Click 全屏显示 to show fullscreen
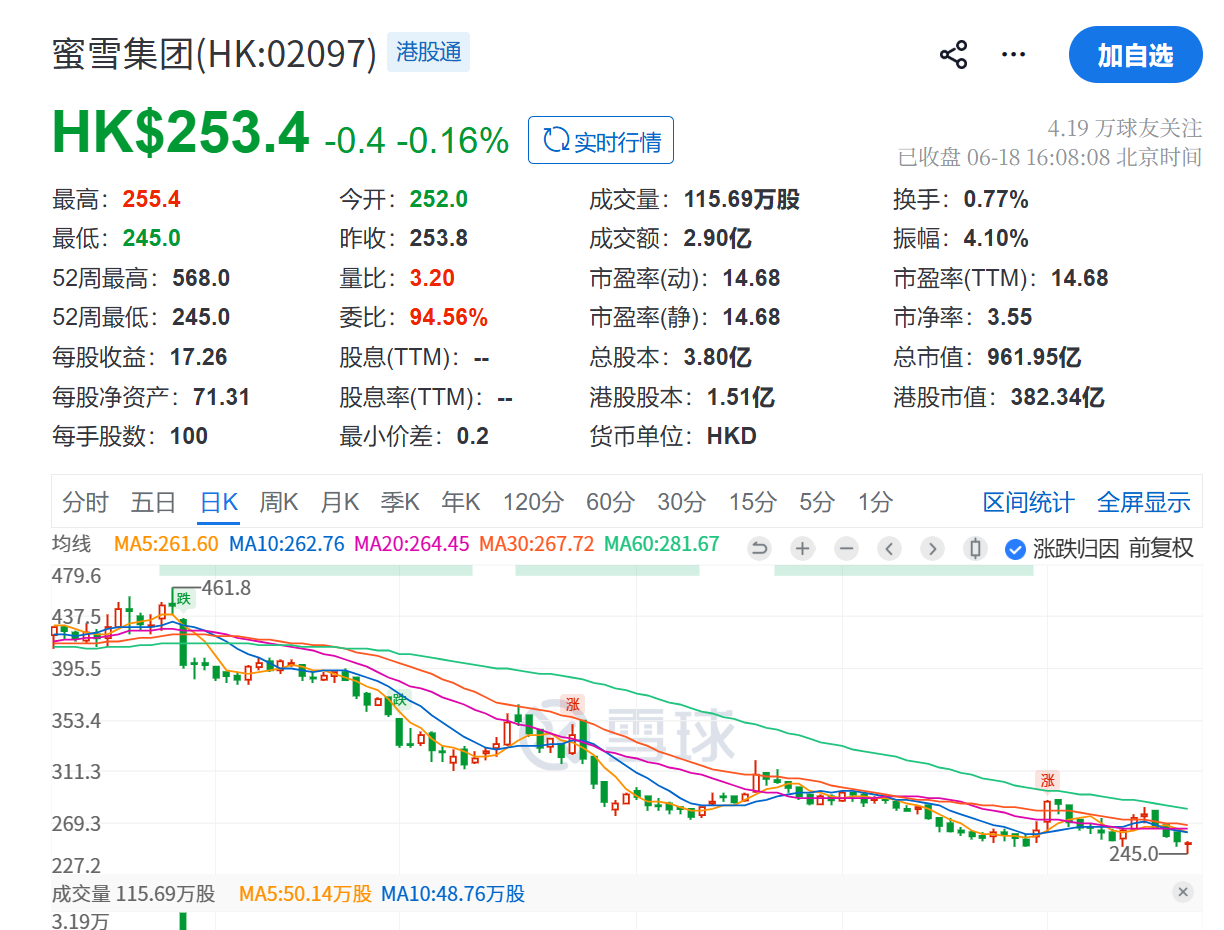This screenshot has height=930, width=1224. [x=1144, y=502]
